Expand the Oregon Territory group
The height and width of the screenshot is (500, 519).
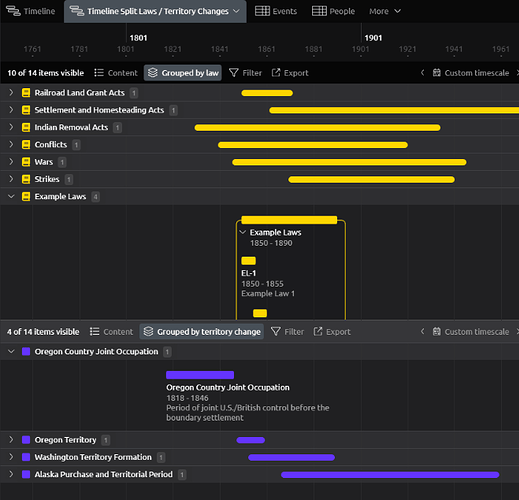click(11, 440)
